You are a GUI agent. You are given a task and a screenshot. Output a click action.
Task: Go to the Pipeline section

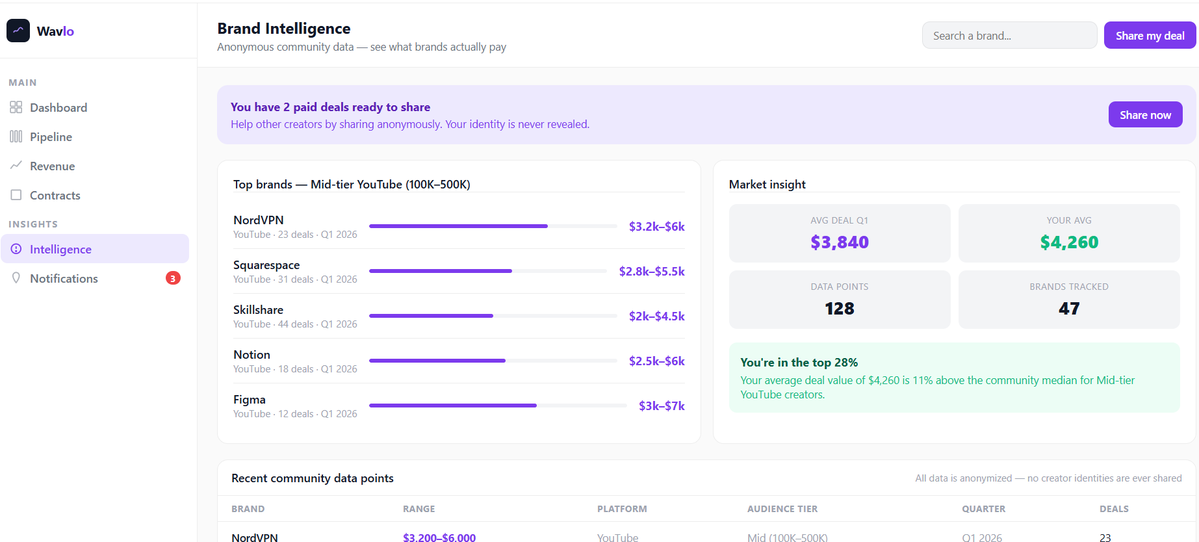pos(95,137)
